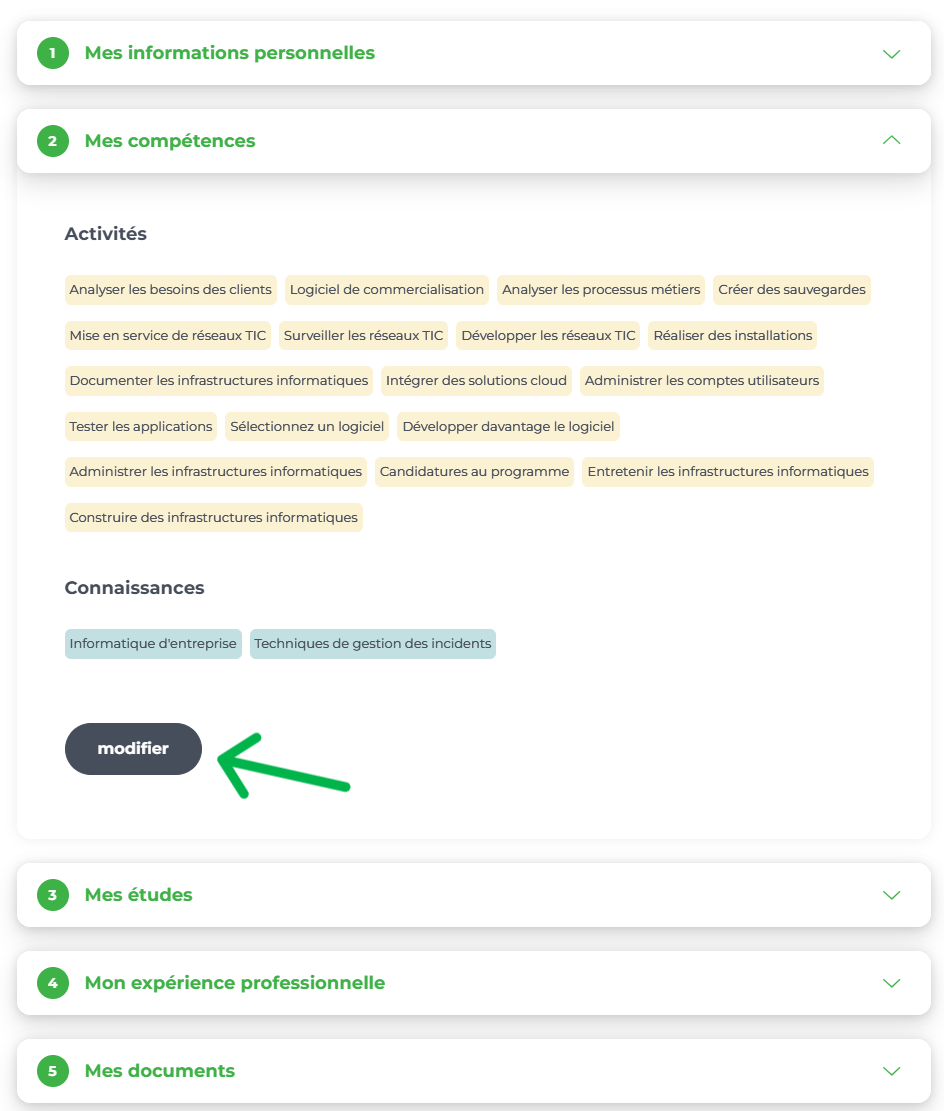Expand Mes études section chevron

892,895
